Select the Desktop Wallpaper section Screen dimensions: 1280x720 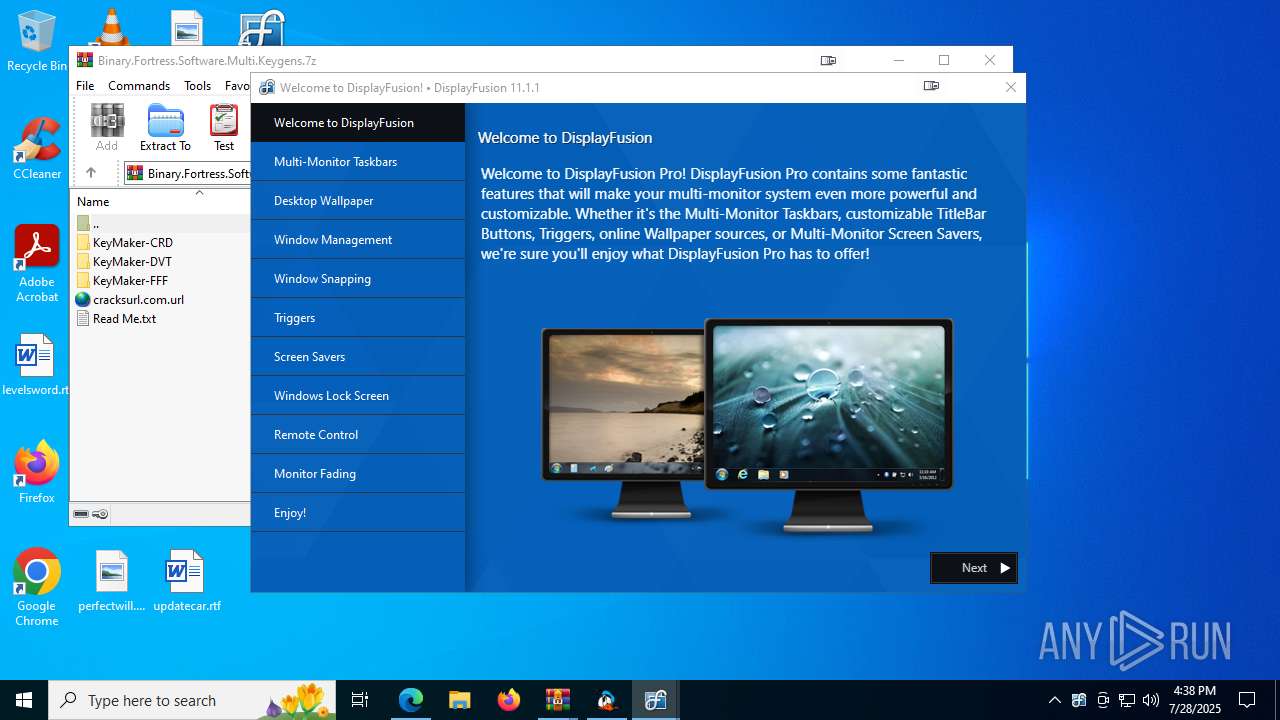click(x=358, y=201)
